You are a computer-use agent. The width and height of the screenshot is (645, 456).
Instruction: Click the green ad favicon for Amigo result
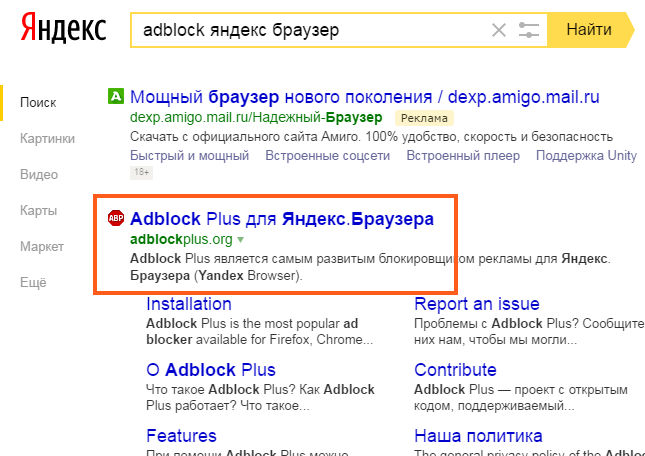click(116, 96)
